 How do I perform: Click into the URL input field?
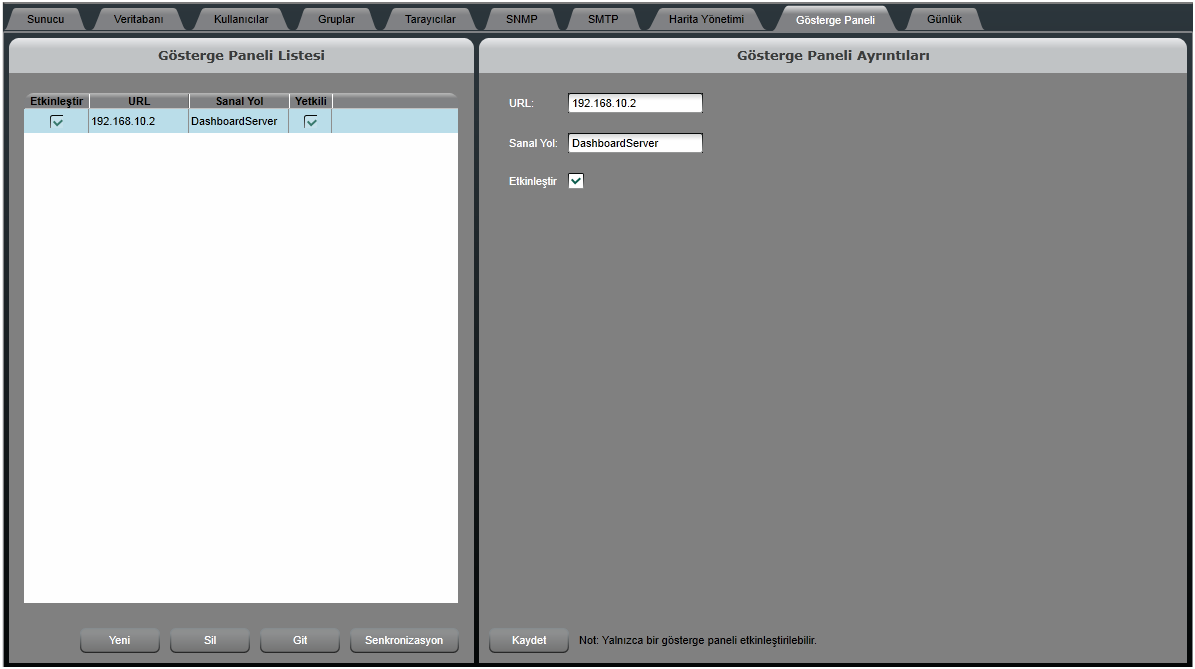pyautogui.click(x=635, y=103)
